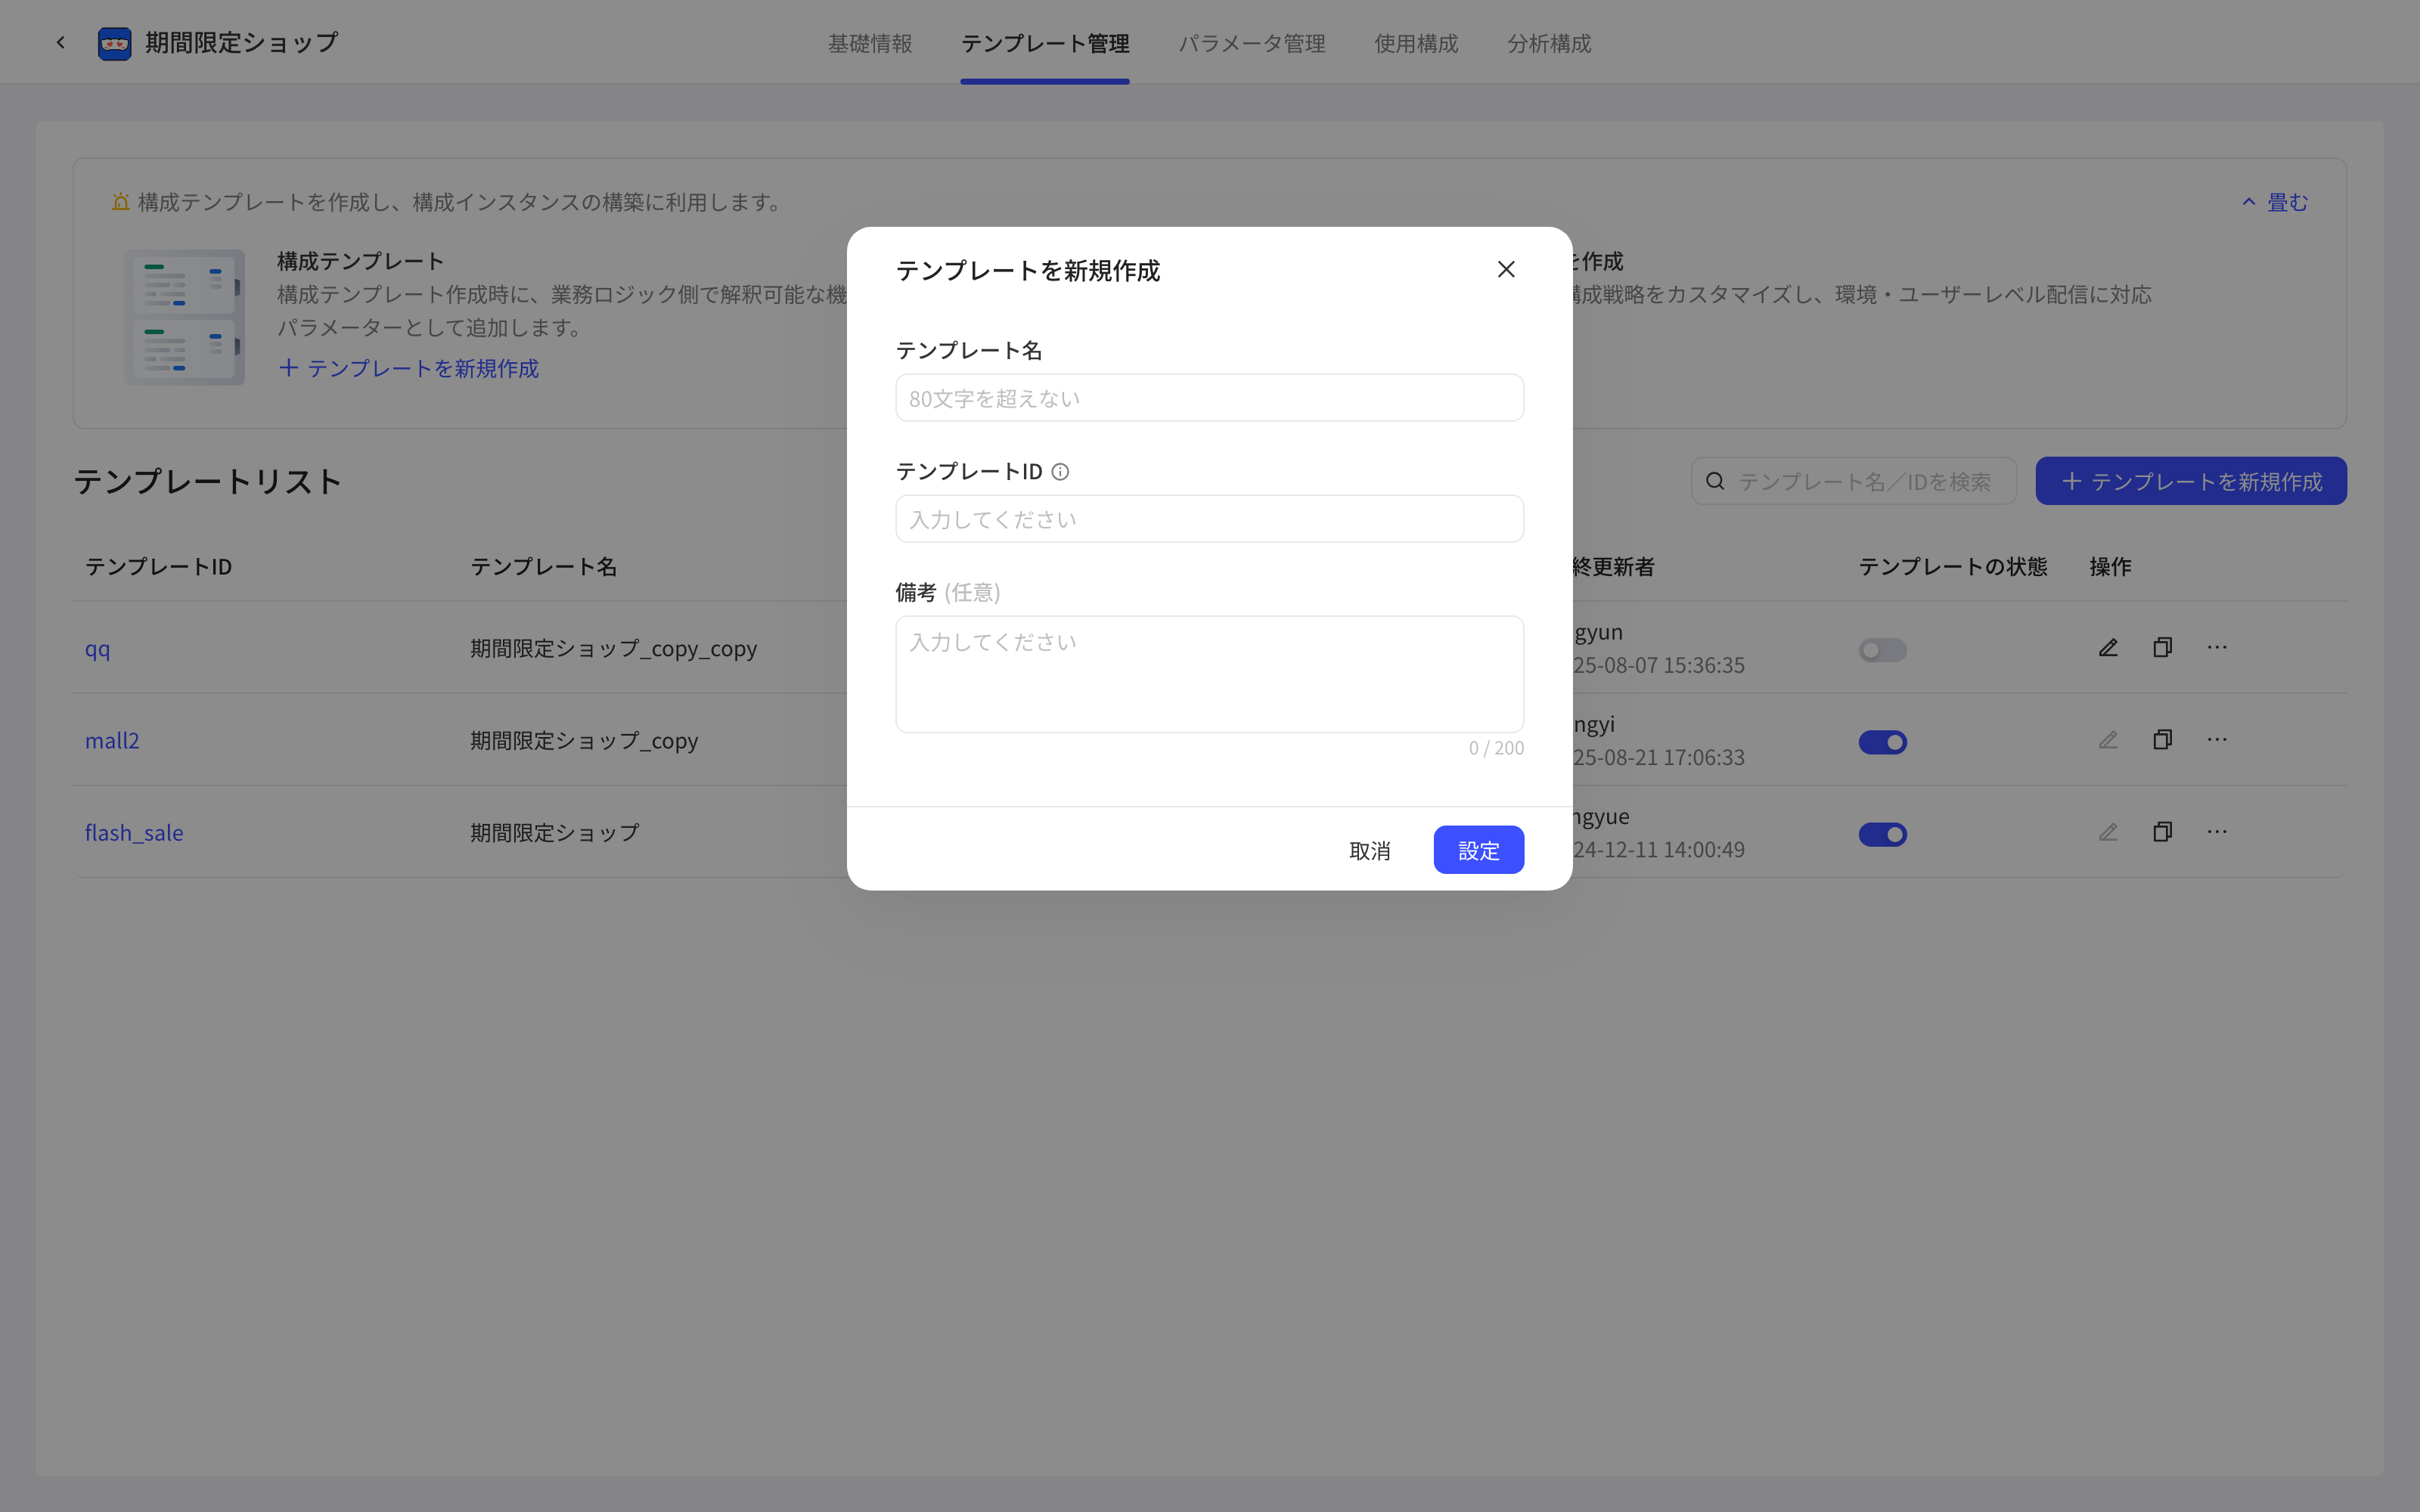Viewport: 2420px width, 1512px height.
Task: Click the 期間限定ショップ_copy_copy name cell
Action: click(613, 648)
